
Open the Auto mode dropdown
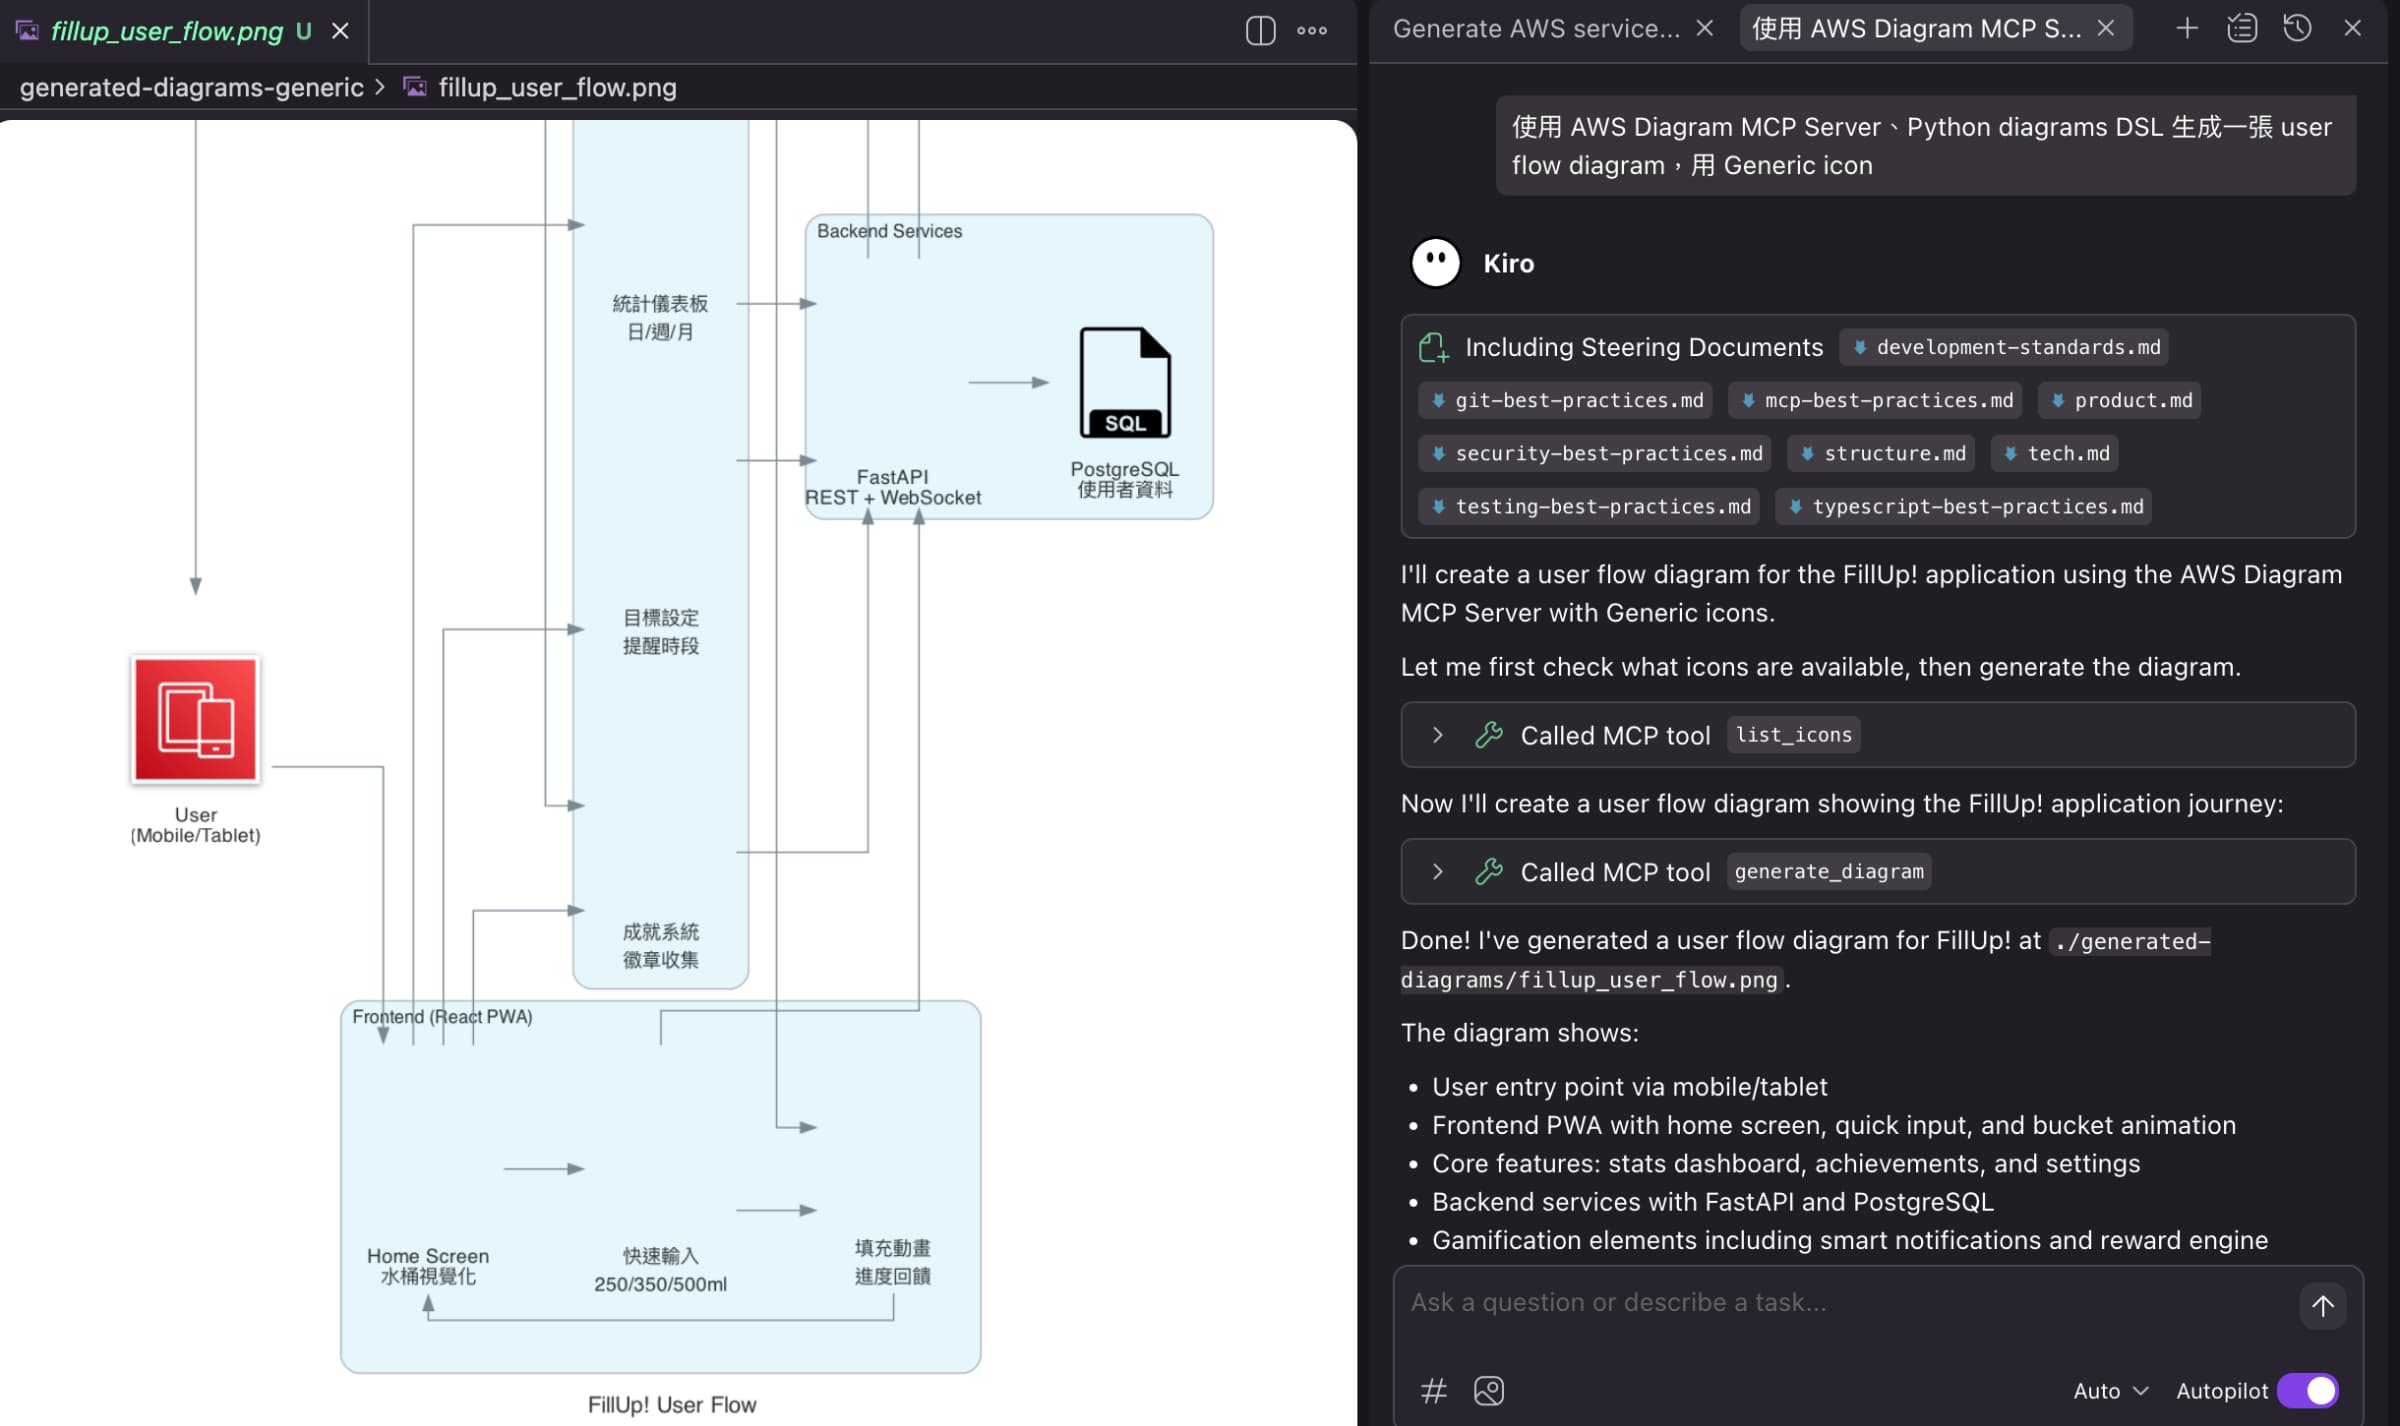coord(2110,1391)
